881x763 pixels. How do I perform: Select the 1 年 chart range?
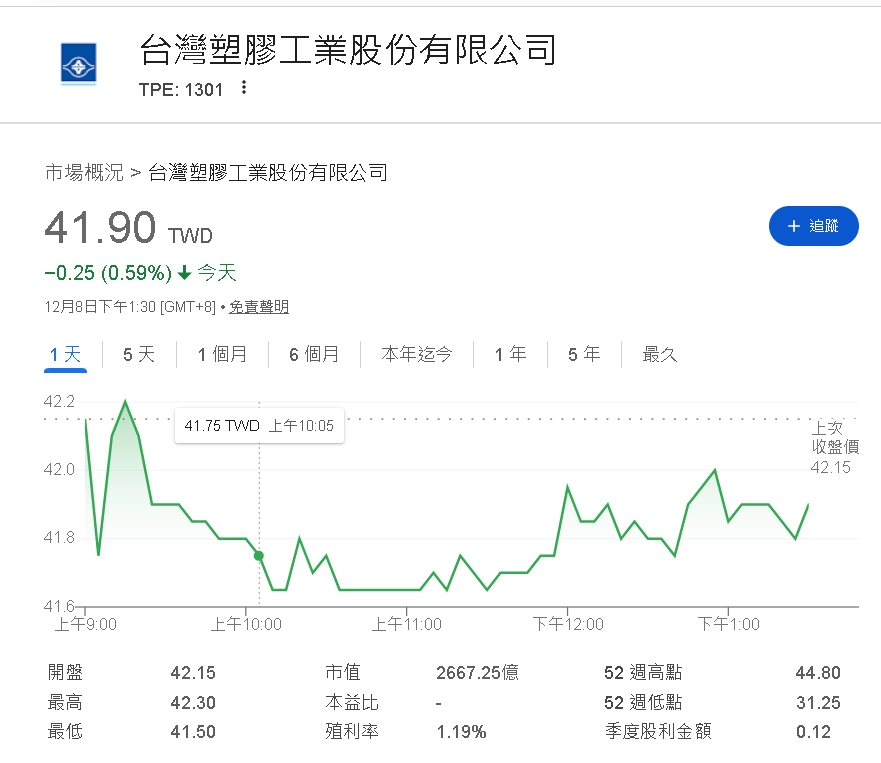510,354
